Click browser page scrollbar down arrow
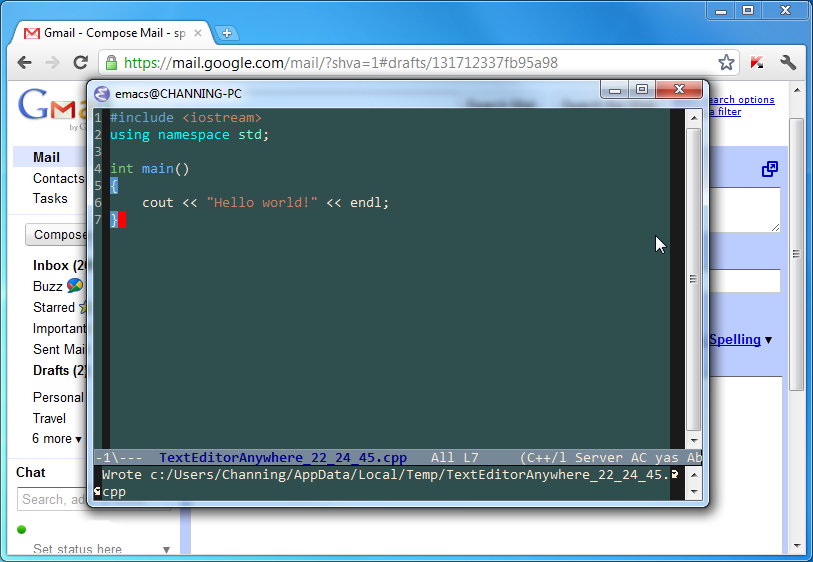 (796, 546)
